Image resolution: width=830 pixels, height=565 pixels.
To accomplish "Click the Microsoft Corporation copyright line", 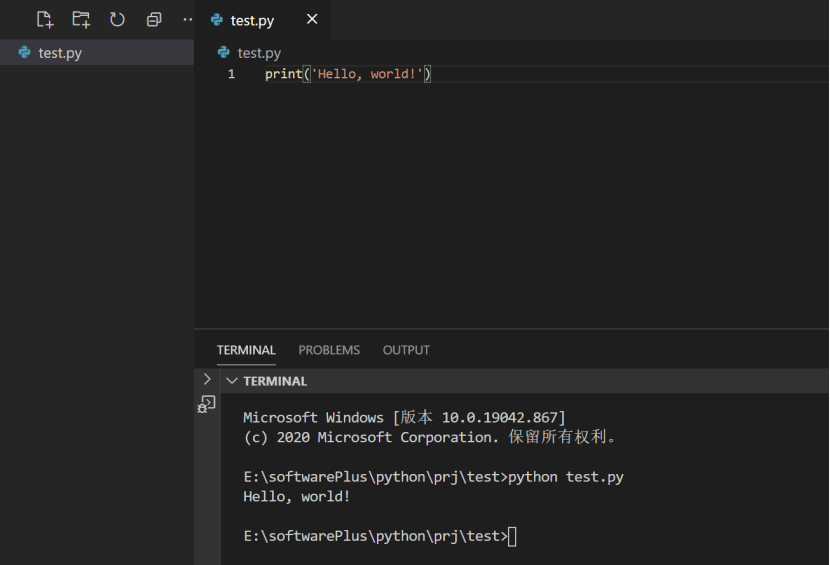I will 429,437.
